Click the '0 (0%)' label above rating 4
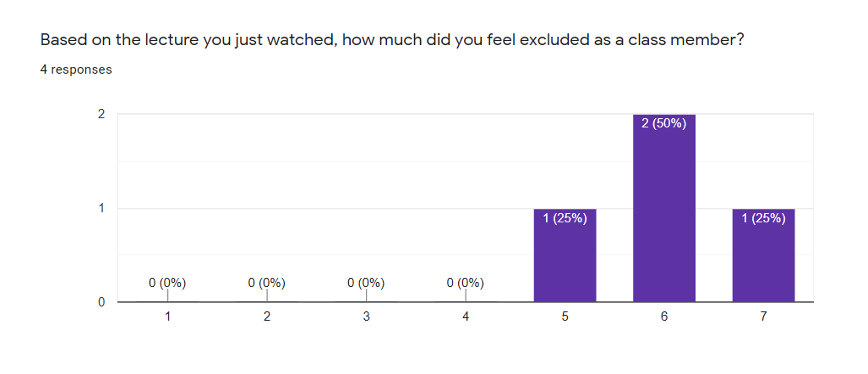868x374 pixels. pyautogui.click(x=466, y=283)
